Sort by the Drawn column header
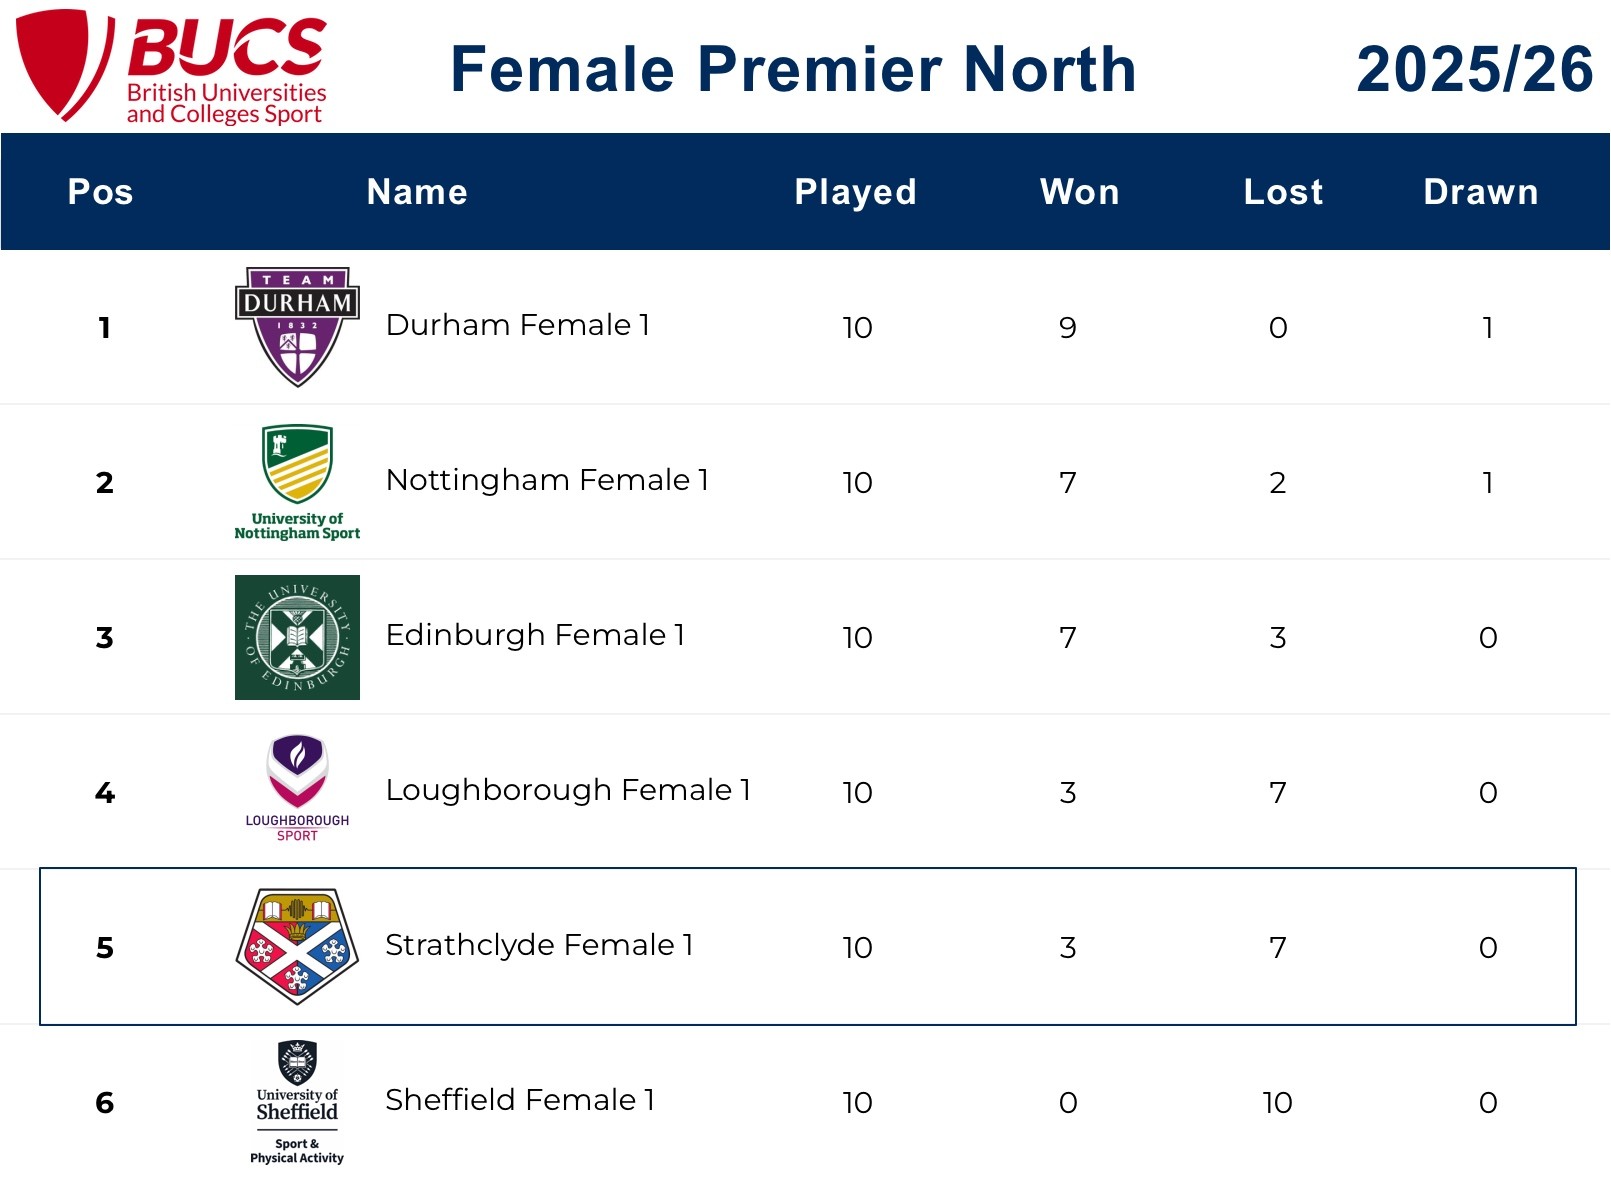Viewport: 1611px width, 1189px height. (x=1480, y=192)
